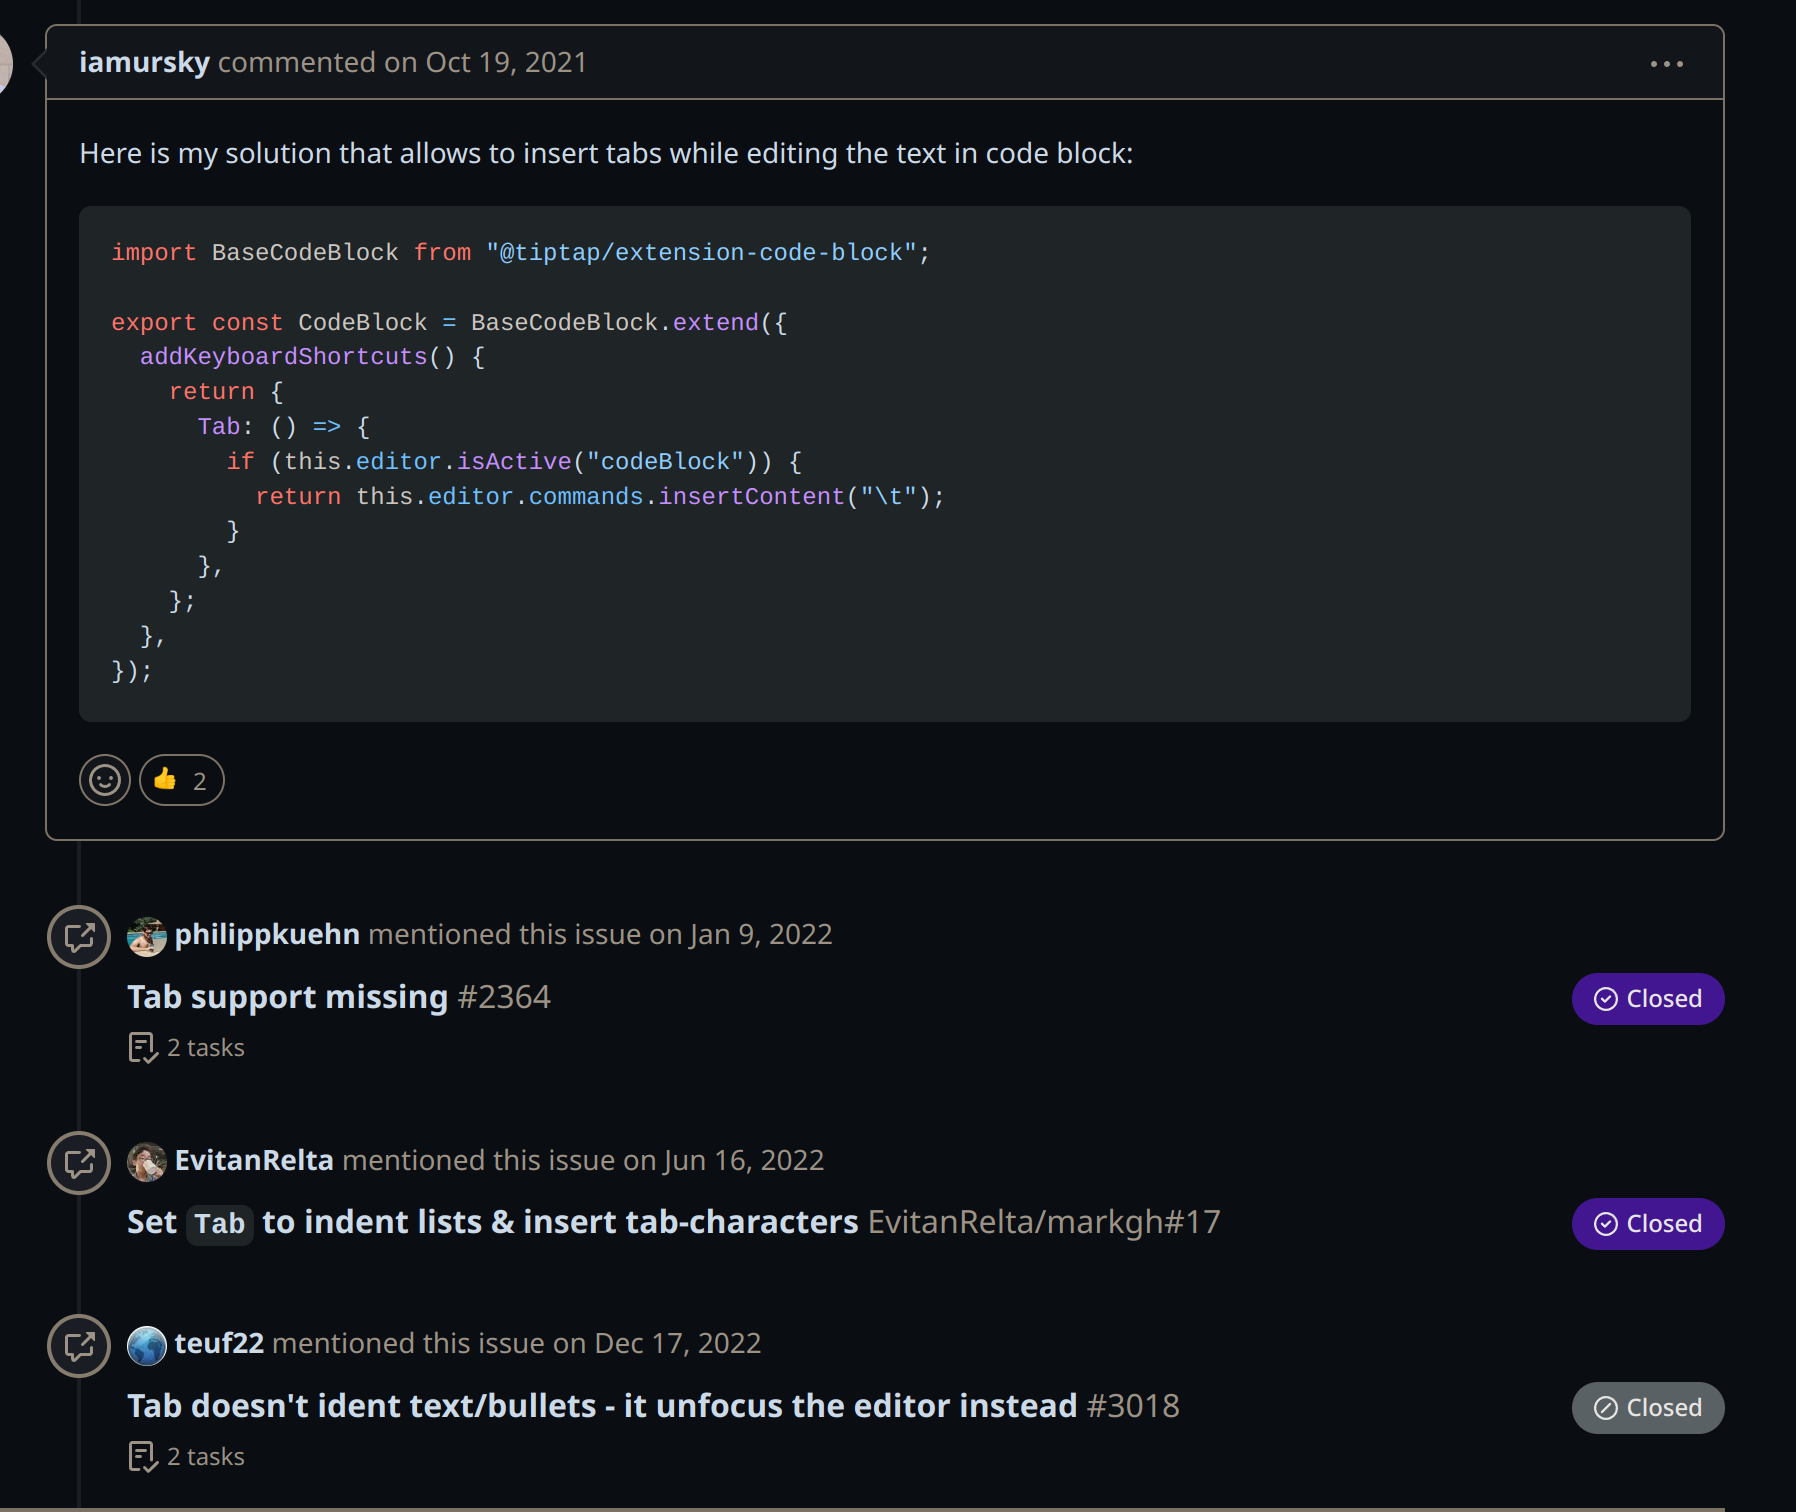Image resolution: width=1796 pixels, height=1512 pixels.
Task: Open the comment options kebab menu
Action: pos(1666,62)
